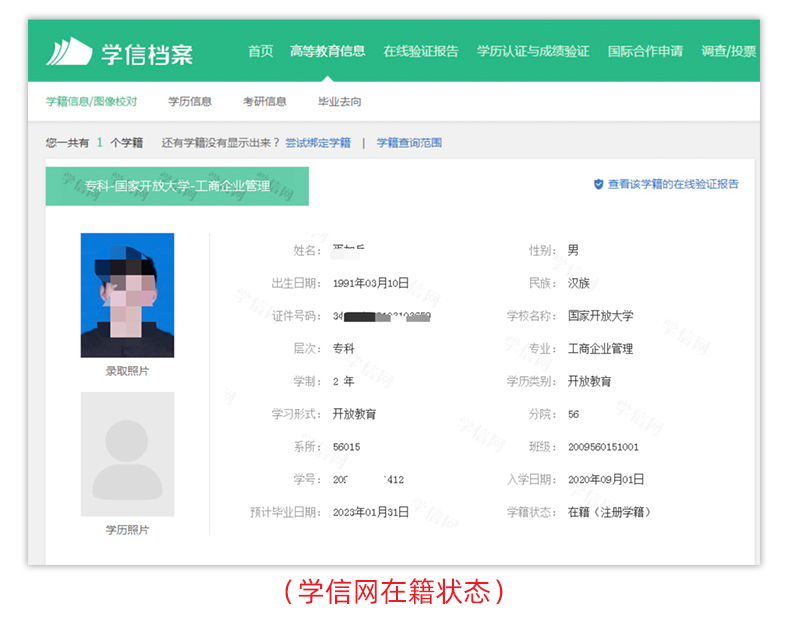The height and width of the screenshot is (620, 790).
Task: Click the shield icon beside 在线验证报告 link
Action: (599, 184)
